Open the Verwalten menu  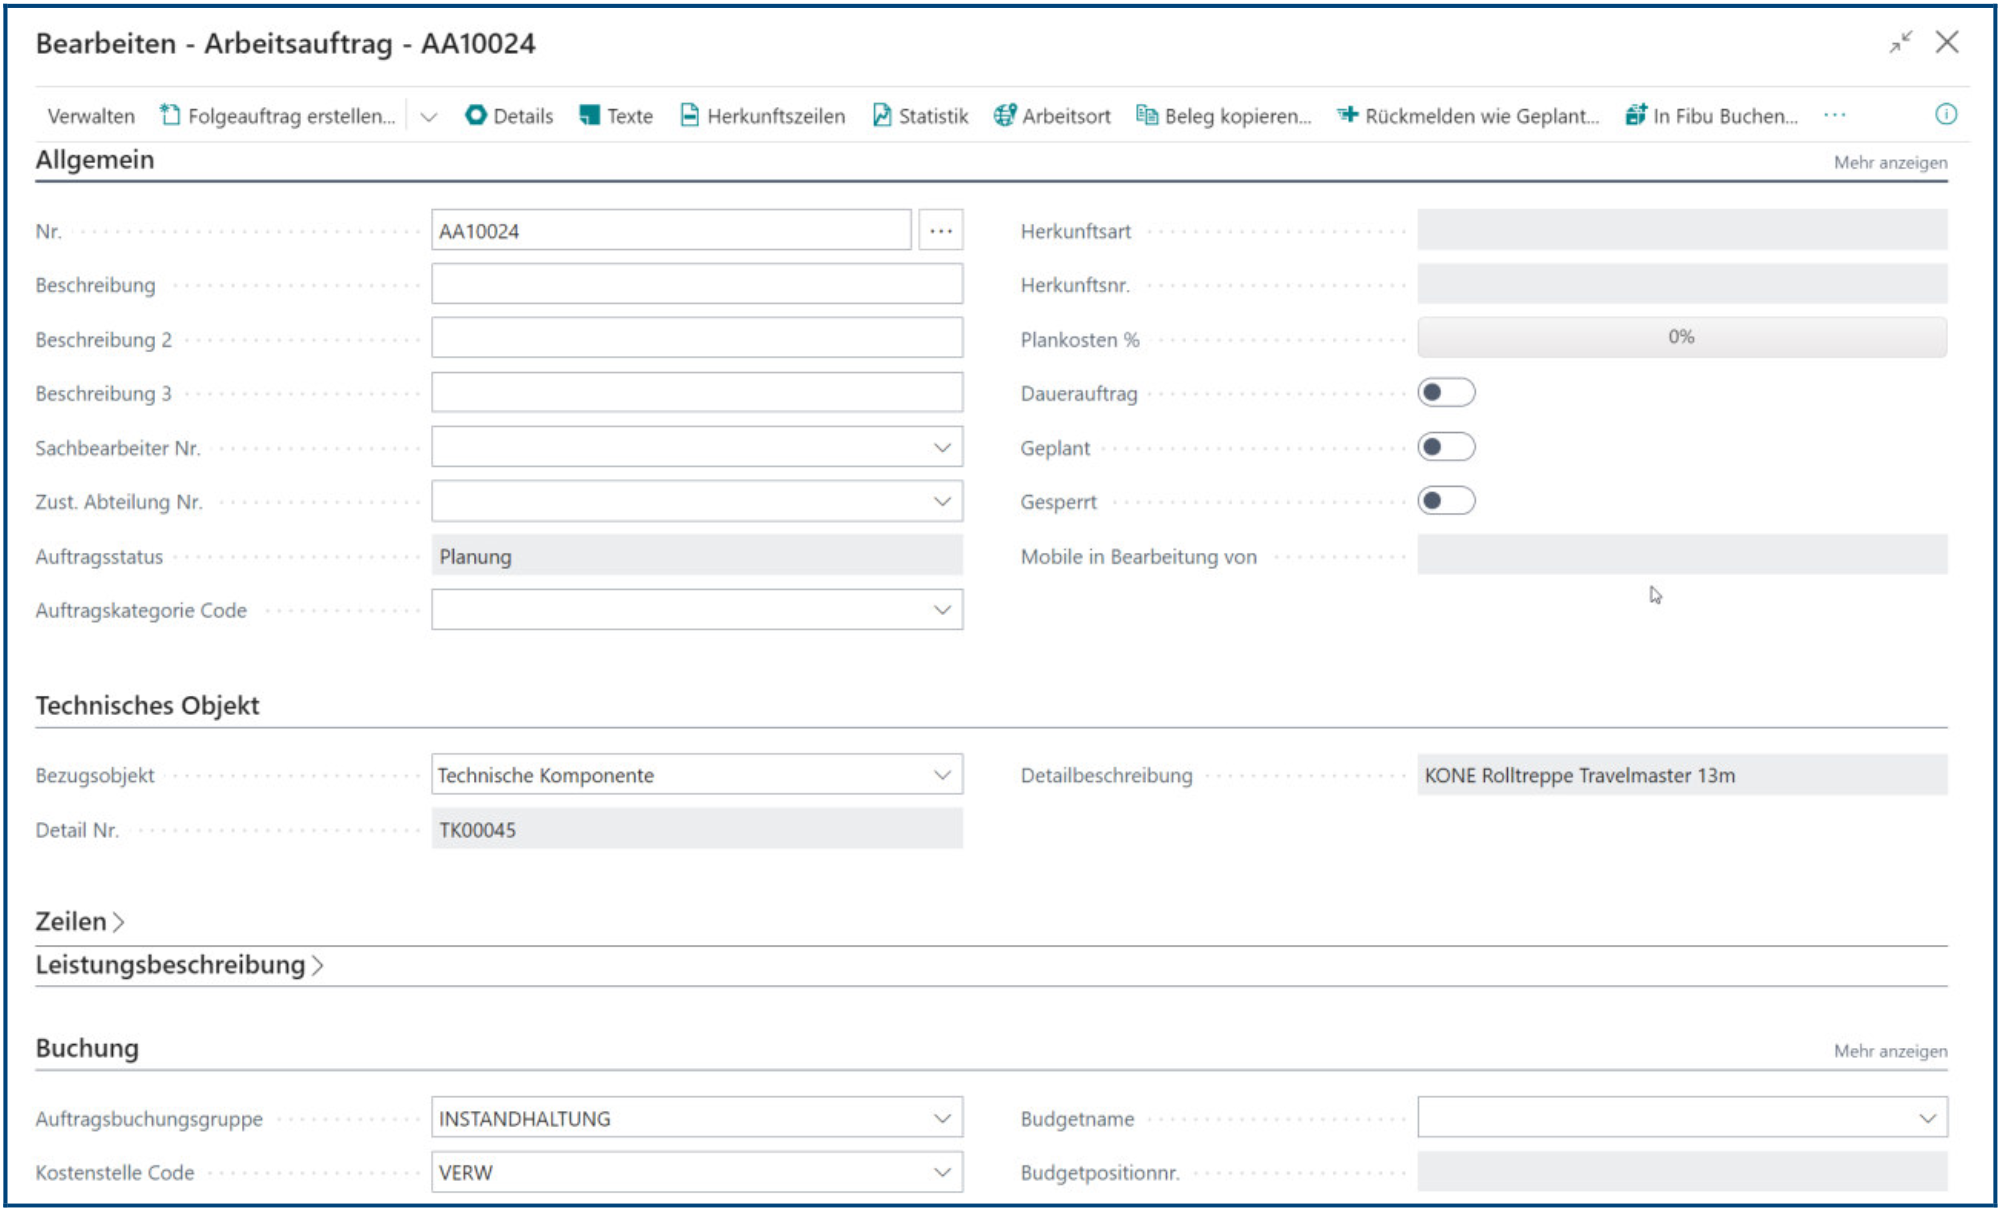point(91,116)
